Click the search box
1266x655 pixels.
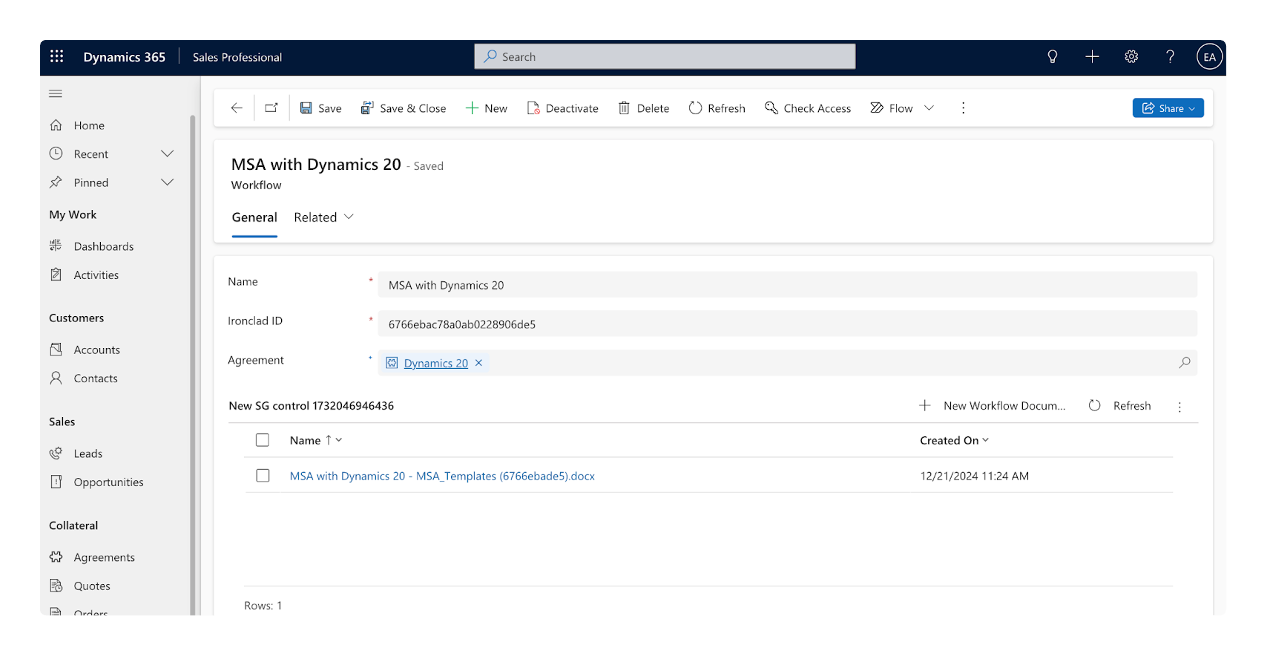665,57
